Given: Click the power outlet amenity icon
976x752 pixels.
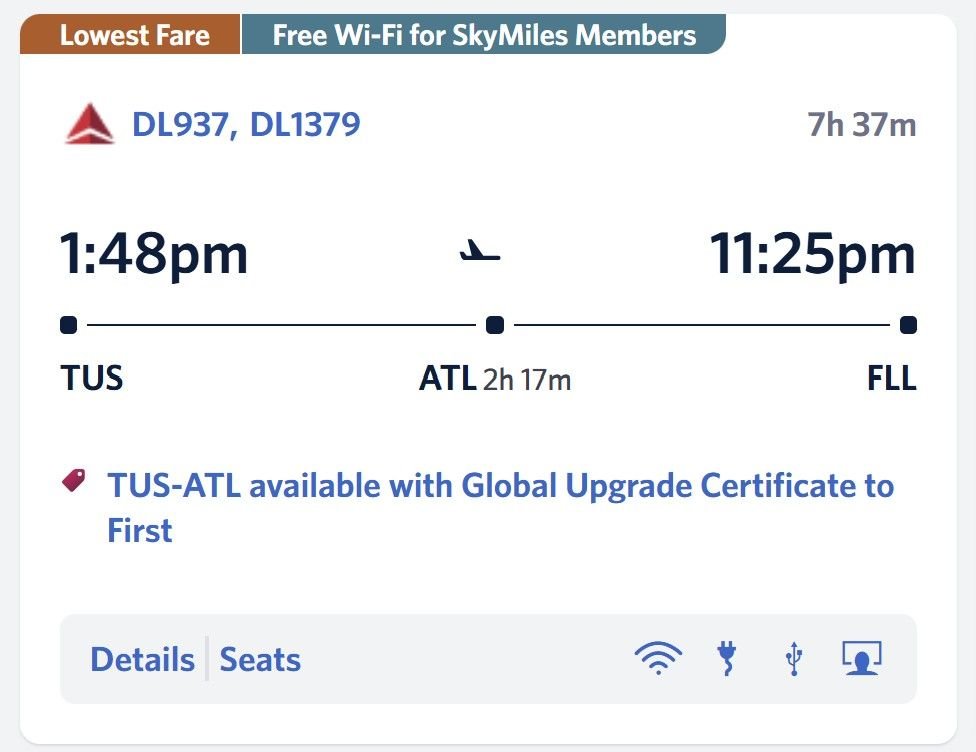Looking at the screenshot, I should point(727,659).
